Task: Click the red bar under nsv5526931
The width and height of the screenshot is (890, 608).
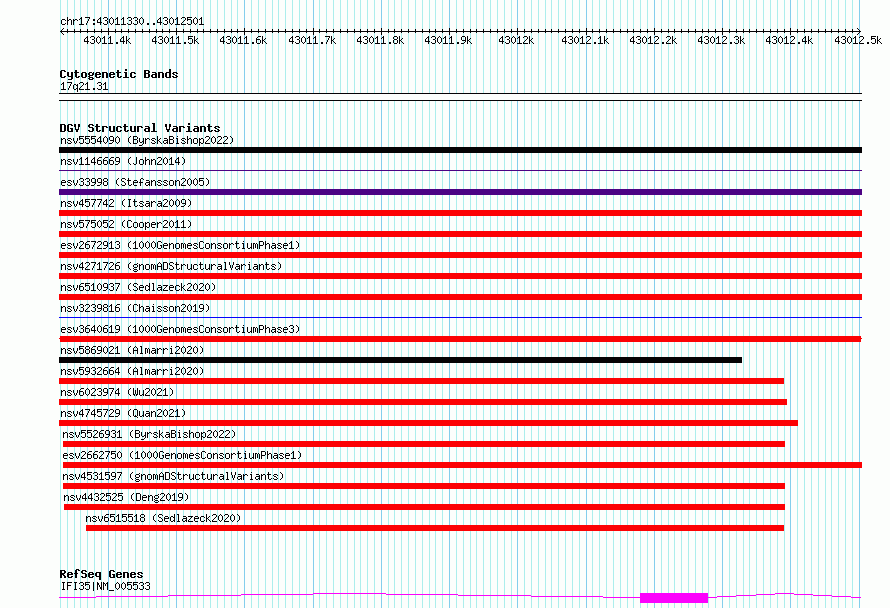Action: 423,444
